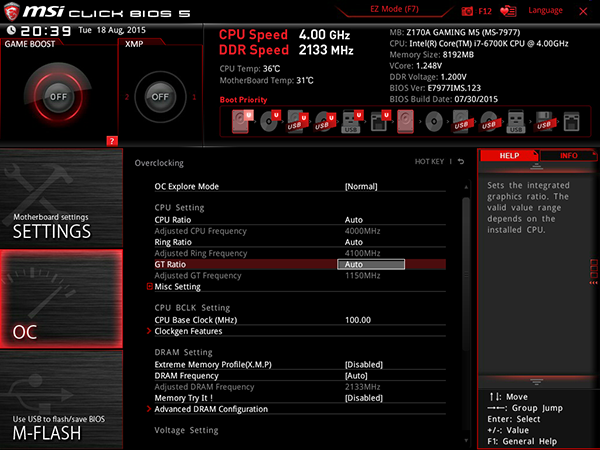Click the highlighted GT Ratio Auto field
The width and height of the screenshot is (600, 450).
[x=371, y=264]
